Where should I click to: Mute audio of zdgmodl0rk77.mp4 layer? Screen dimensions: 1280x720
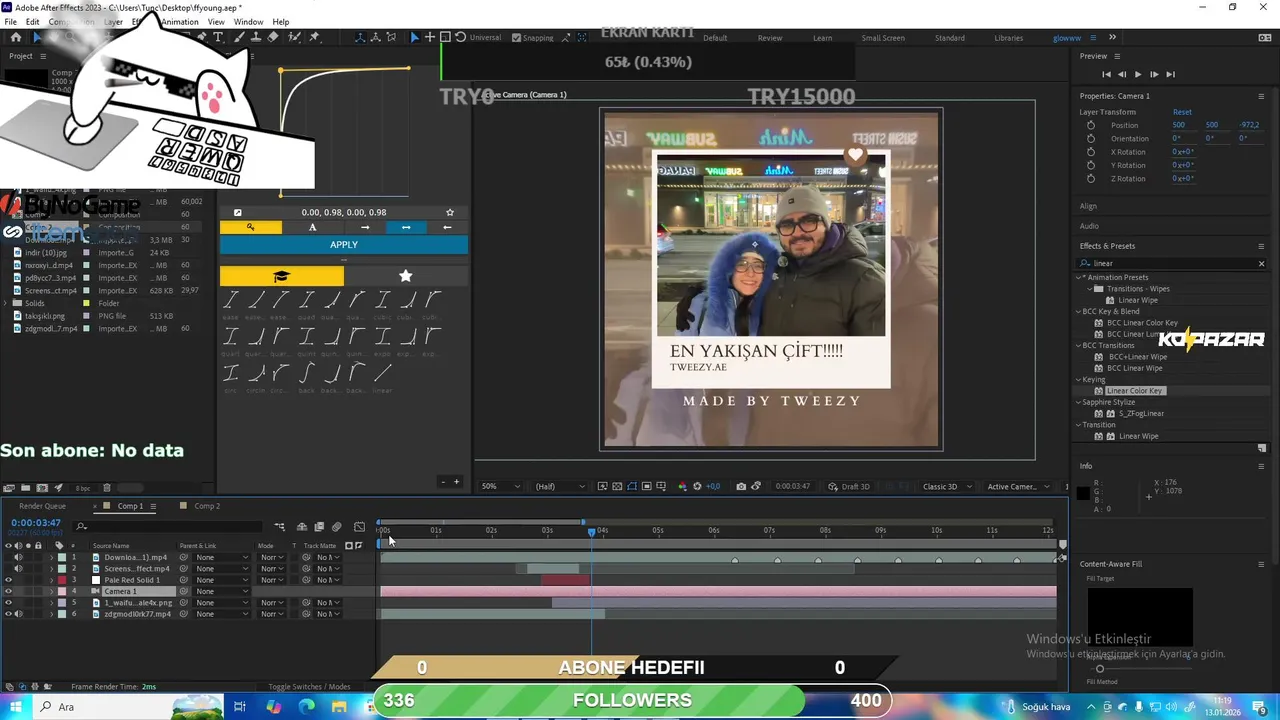[x=18, y=614]
